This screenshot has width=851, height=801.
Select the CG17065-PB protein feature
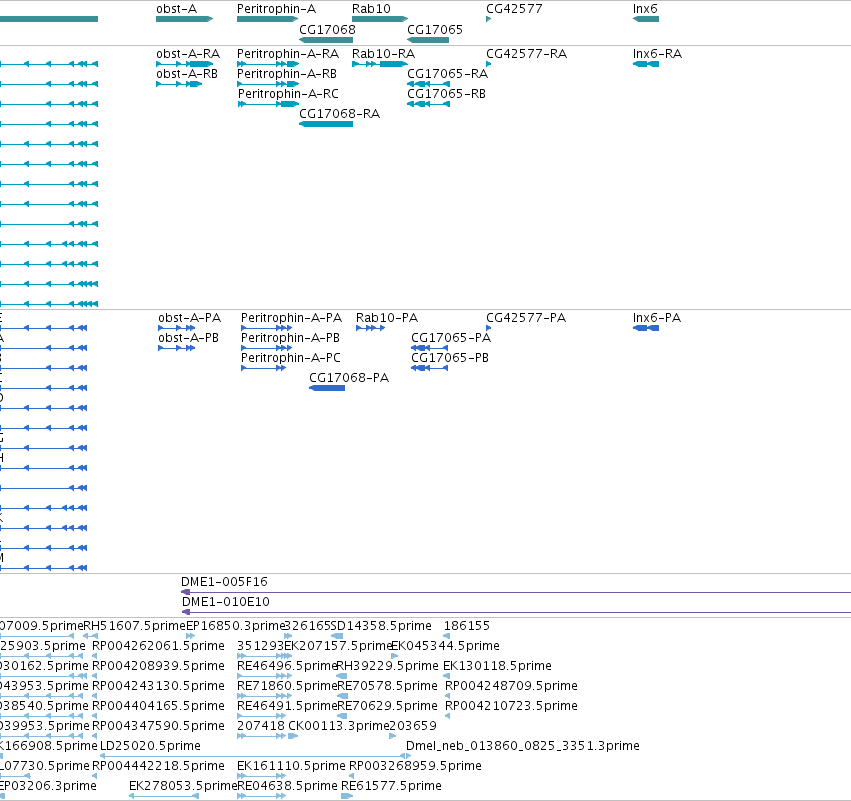(429, 368)
